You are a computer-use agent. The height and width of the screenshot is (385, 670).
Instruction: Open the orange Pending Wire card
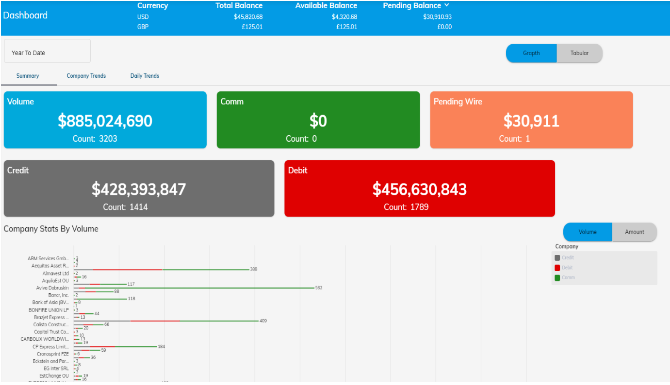coord(531,120)
